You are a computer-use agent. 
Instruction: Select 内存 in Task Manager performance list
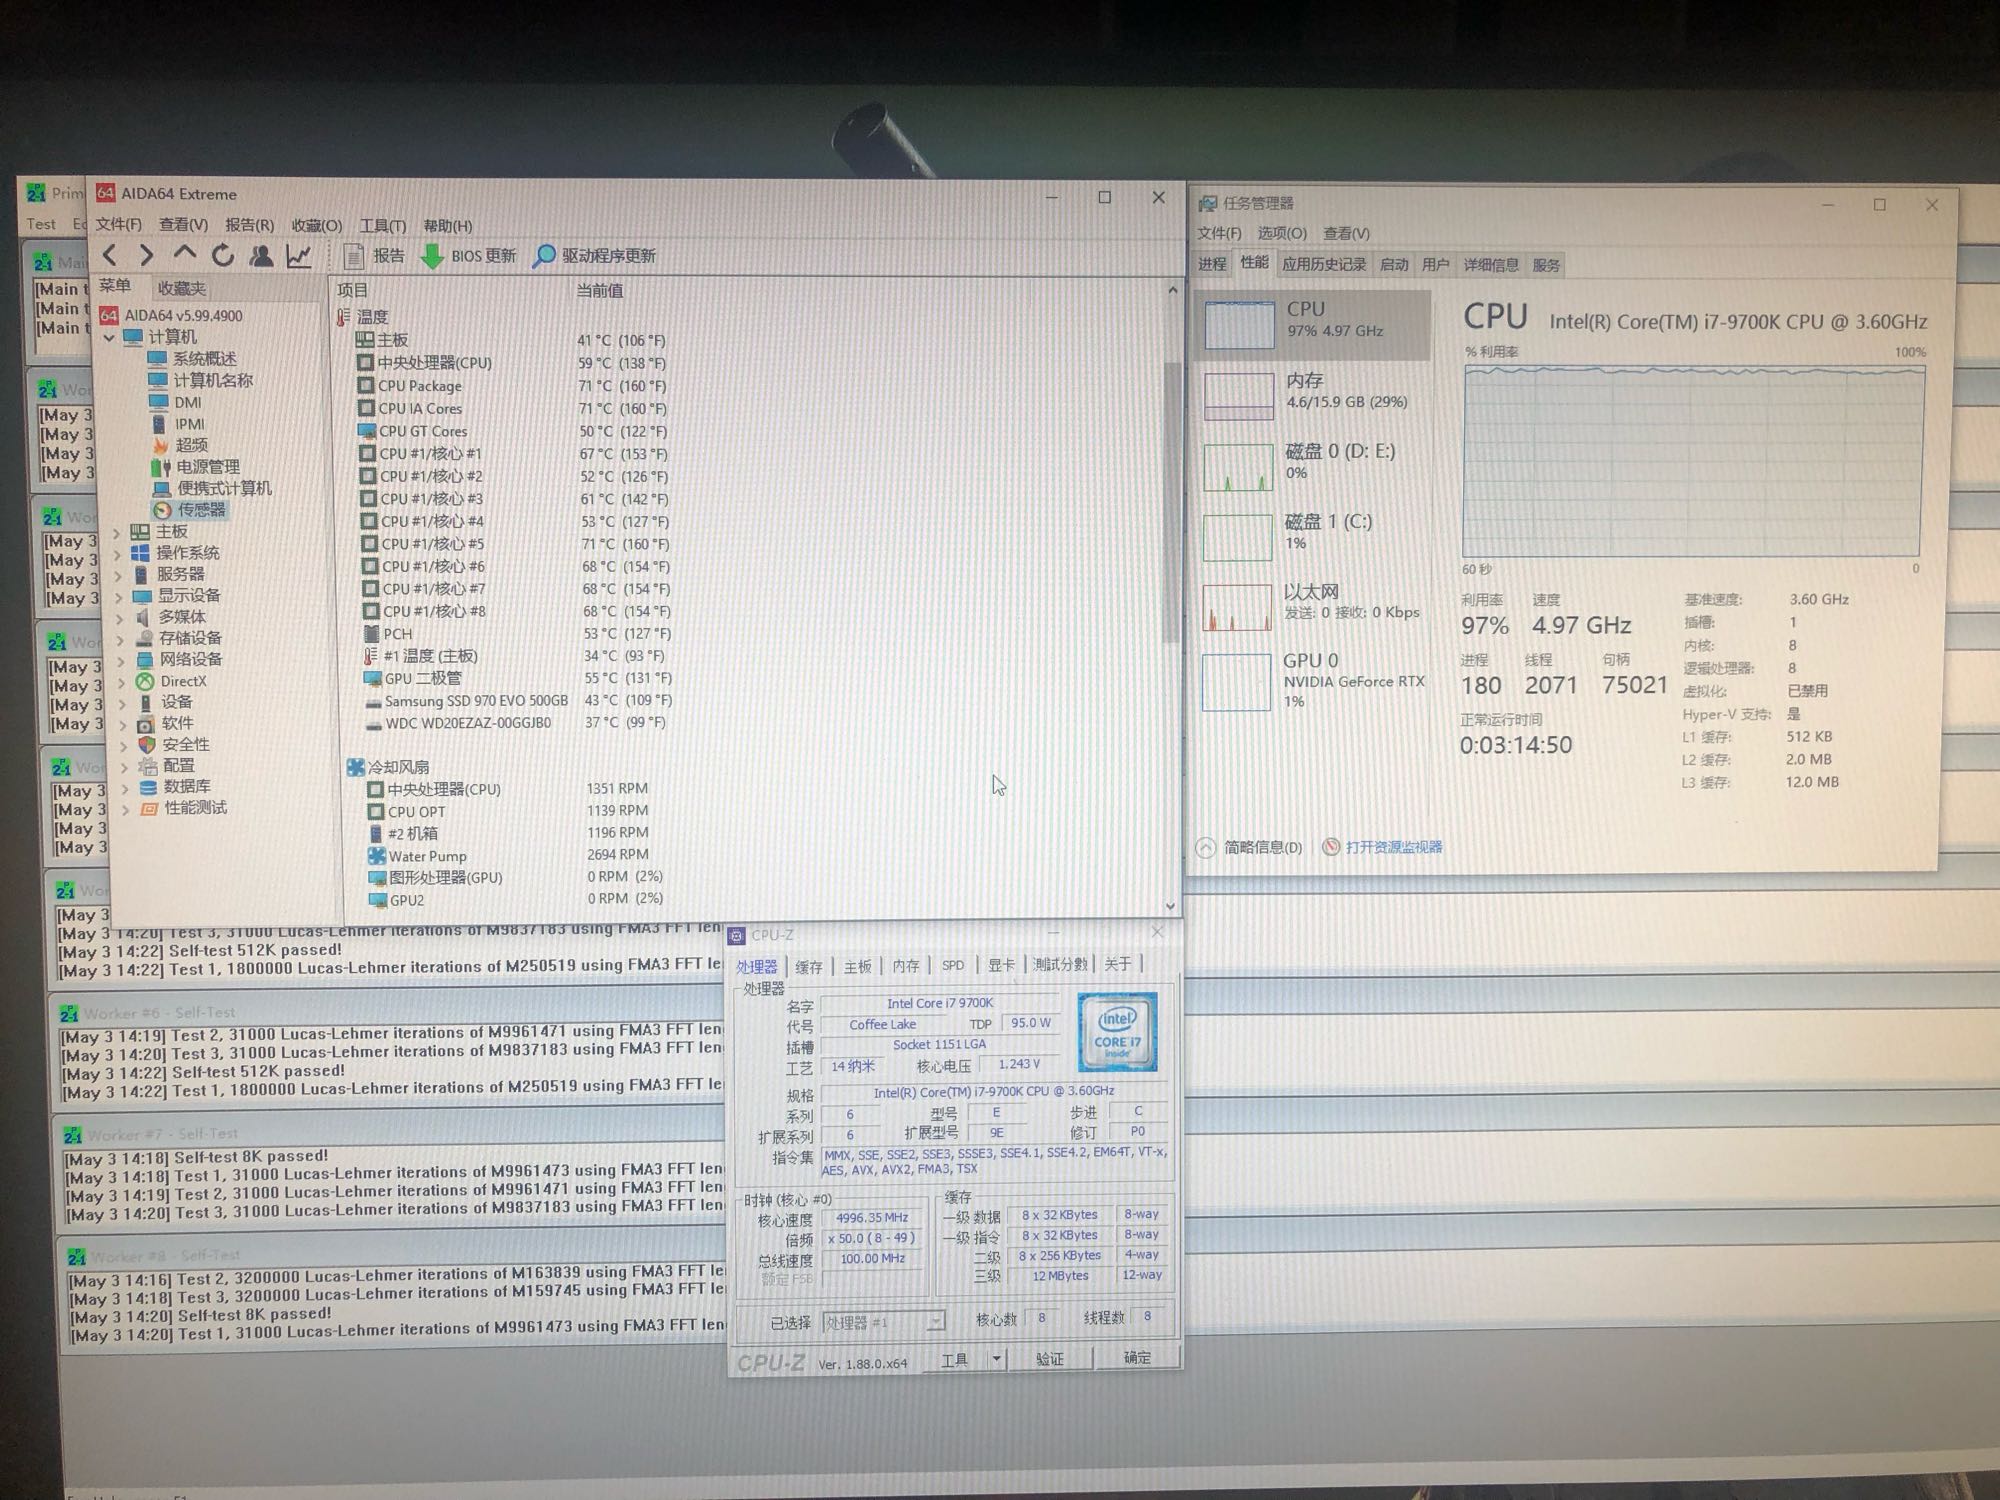click(1316, 394)
